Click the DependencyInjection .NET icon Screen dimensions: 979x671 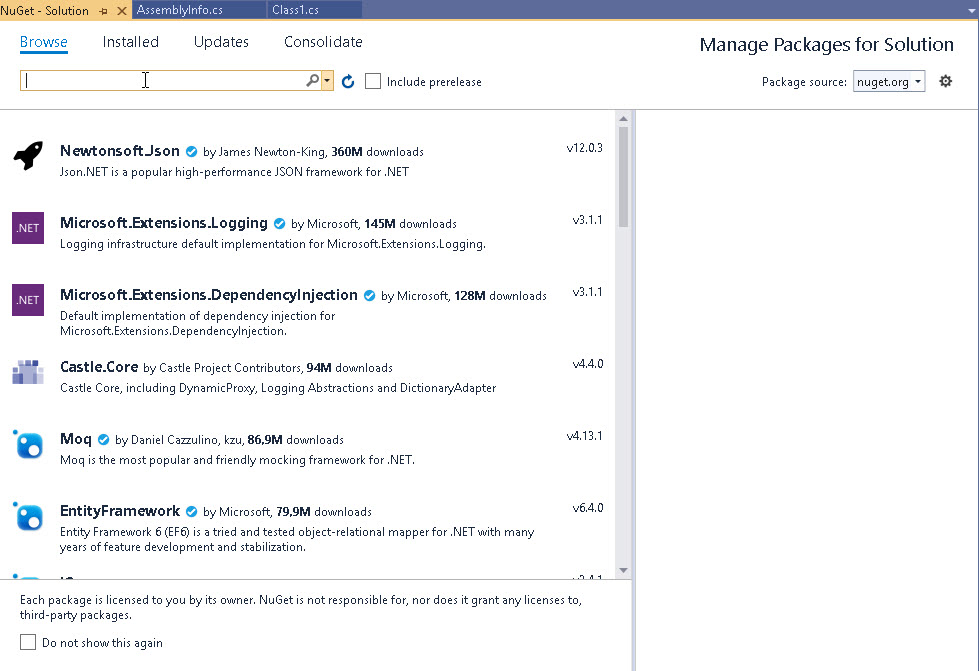(28, 300)
